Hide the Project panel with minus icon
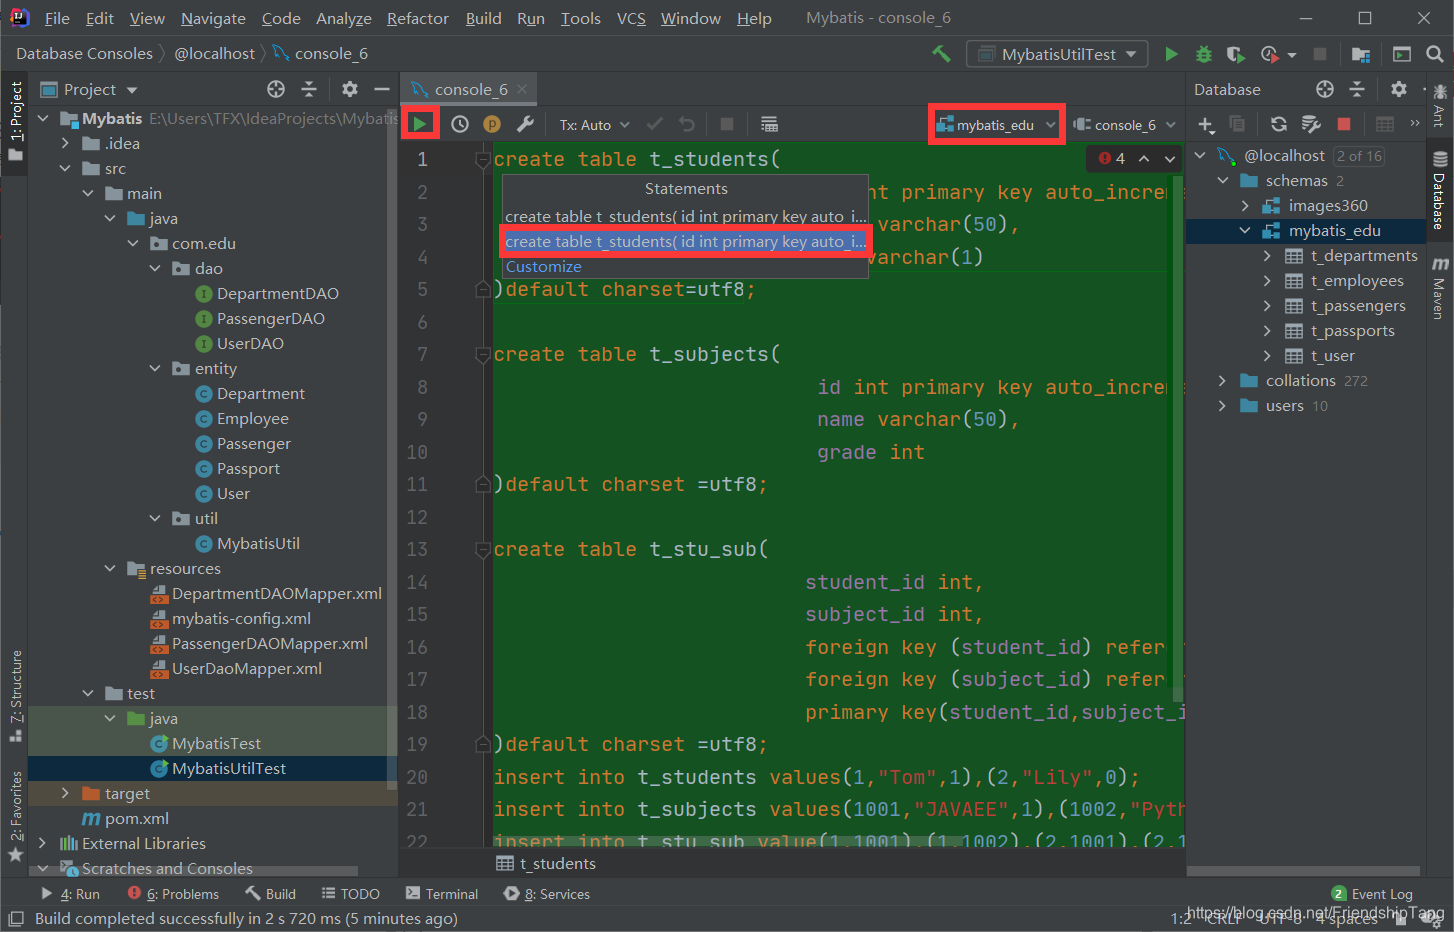 click(x=382, y=89)
